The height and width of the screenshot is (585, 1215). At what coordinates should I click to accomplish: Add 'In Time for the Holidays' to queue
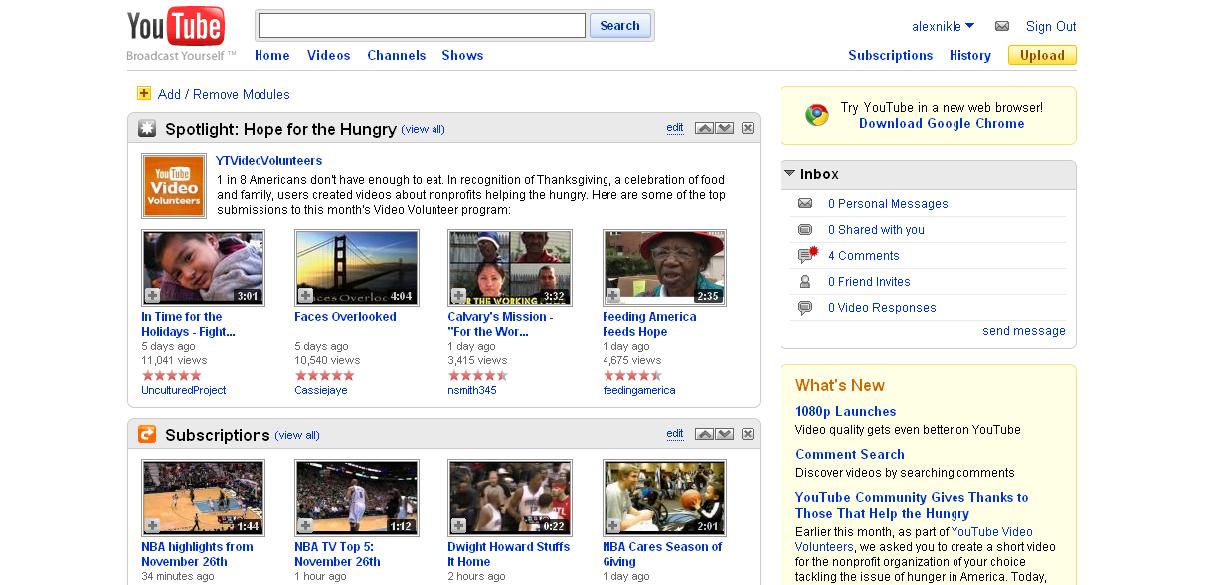coord(152,296)
